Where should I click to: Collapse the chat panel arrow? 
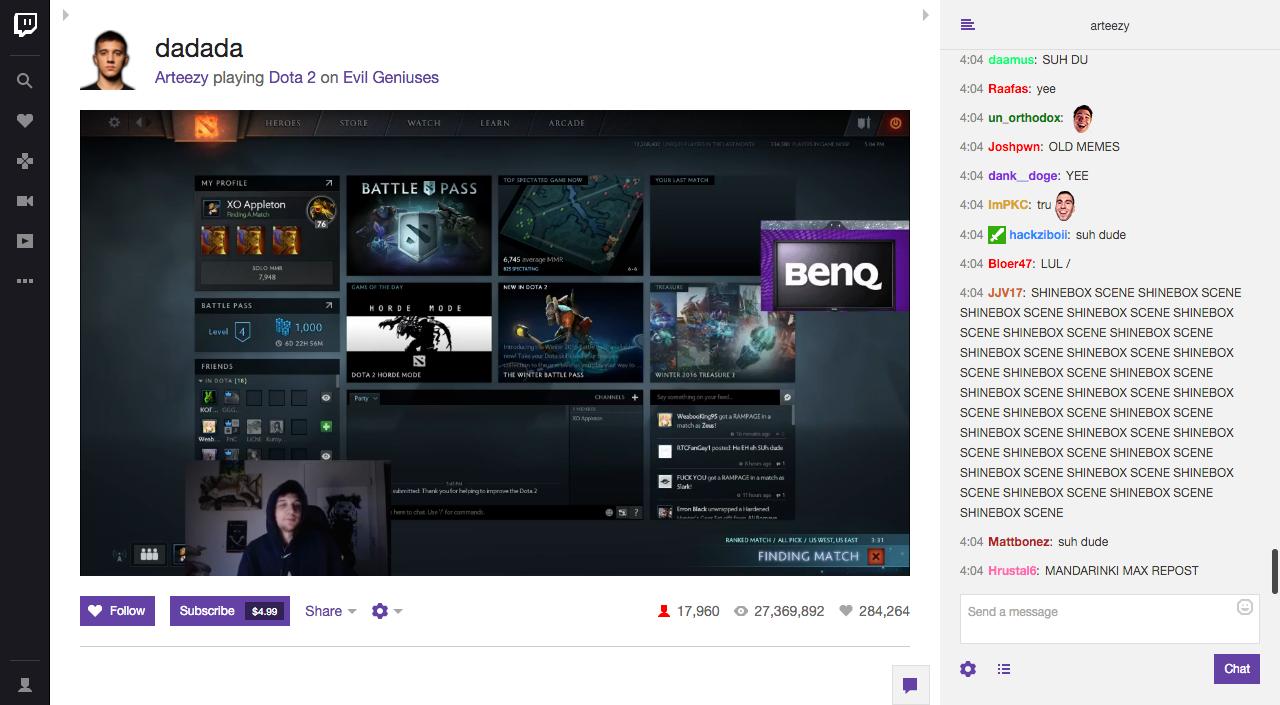click(x=926, y=15)
